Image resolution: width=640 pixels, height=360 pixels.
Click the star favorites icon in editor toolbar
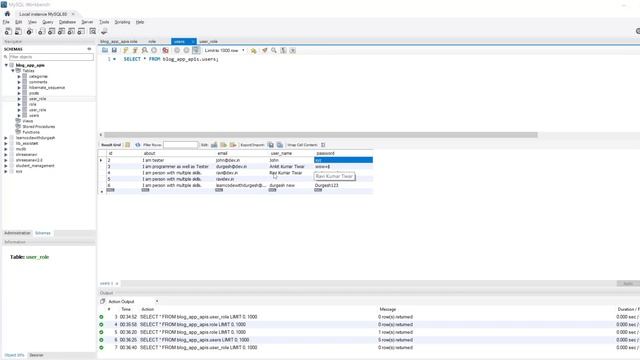(x=253, y=50)
